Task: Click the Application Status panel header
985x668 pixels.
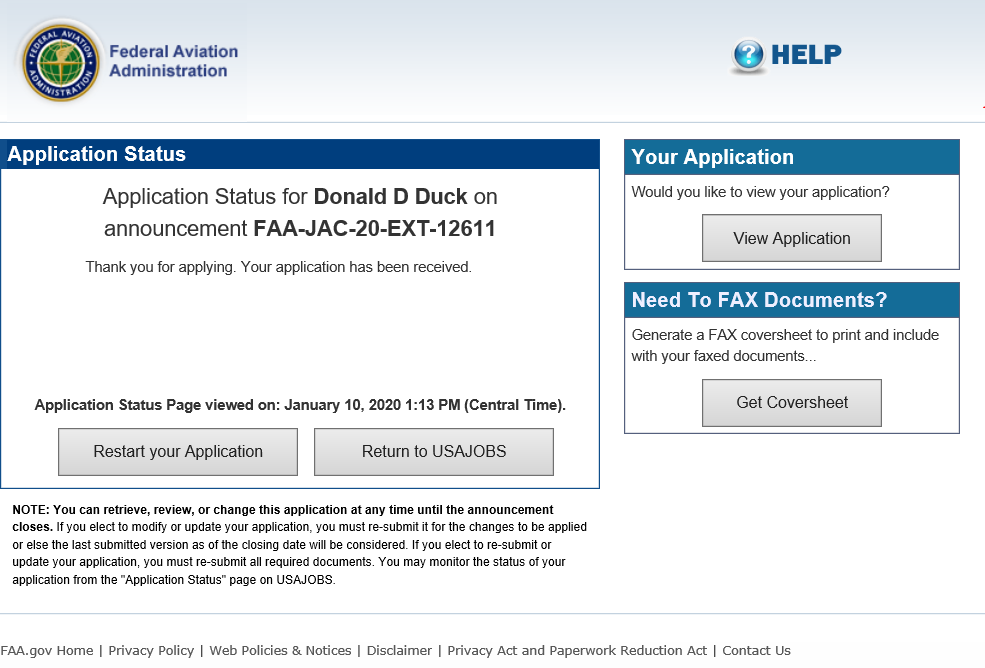Action: pos(97,155)
